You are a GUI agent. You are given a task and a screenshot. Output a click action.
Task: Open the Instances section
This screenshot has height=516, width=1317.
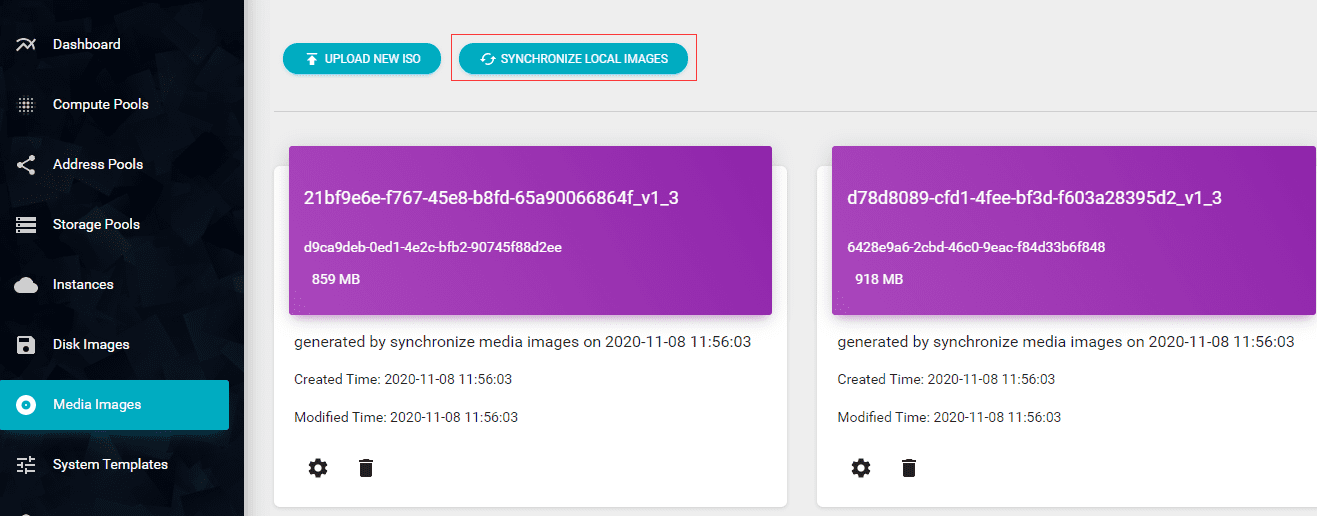[x=83, y=285]
